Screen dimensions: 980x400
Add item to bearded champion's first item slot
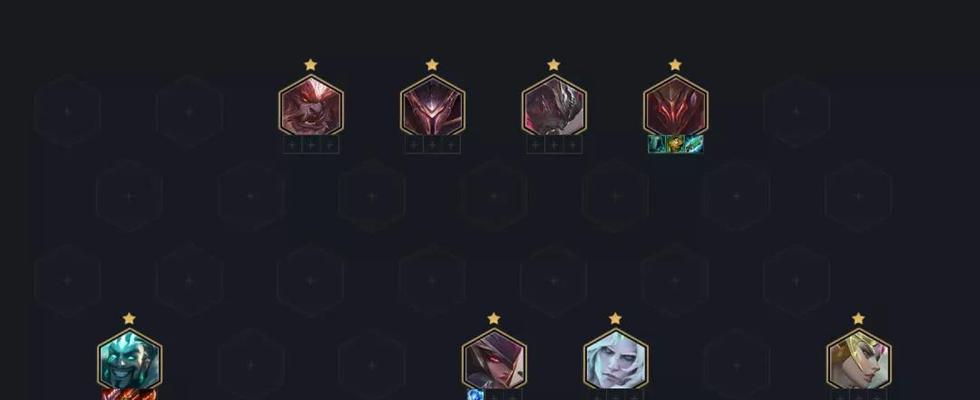tap(292, 145)
